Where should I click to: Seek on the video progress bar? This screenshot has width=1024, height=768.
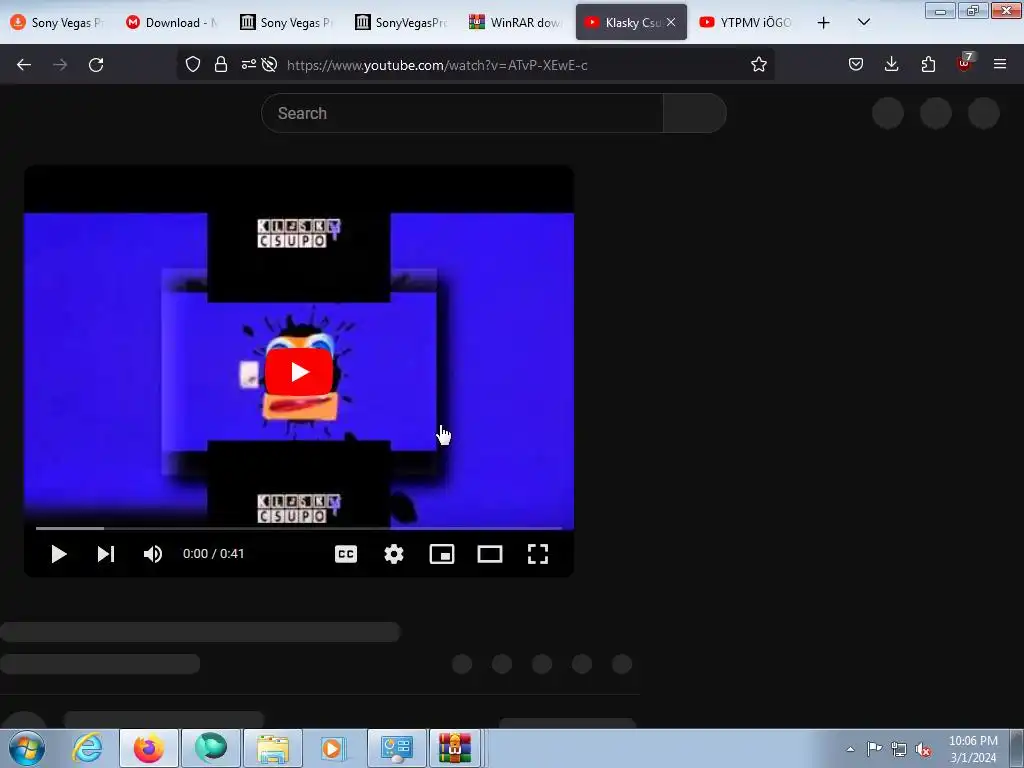[x=298, y=528]
